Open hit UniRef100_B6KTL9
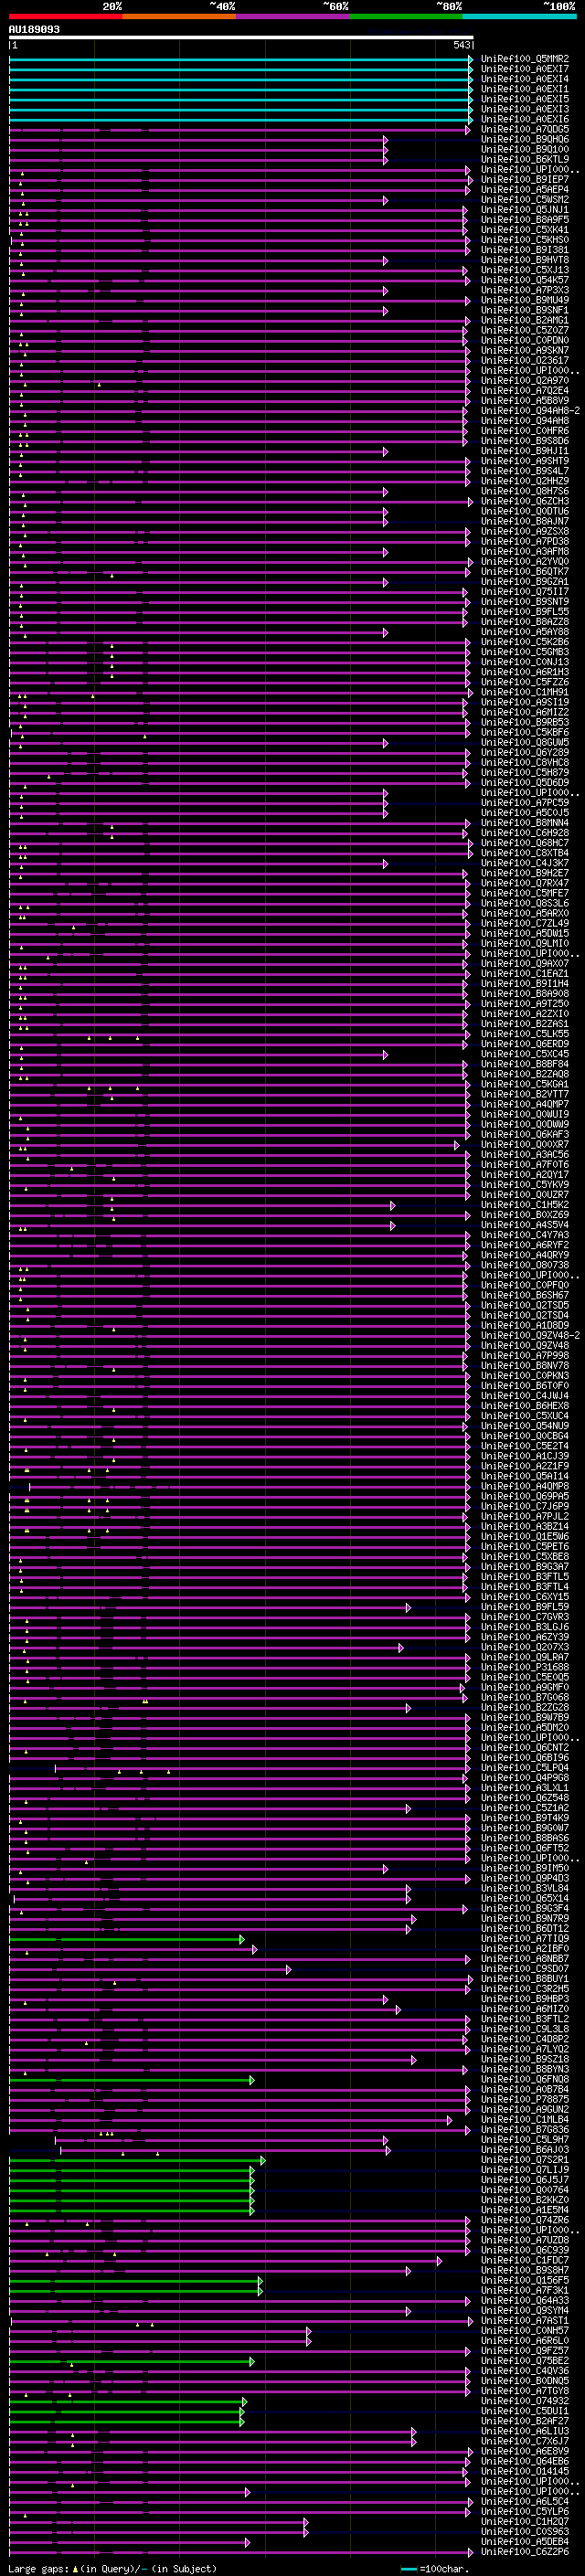The height and width of the screenshot is (2576, 585). pyautogui.click(x=525, y=160)
